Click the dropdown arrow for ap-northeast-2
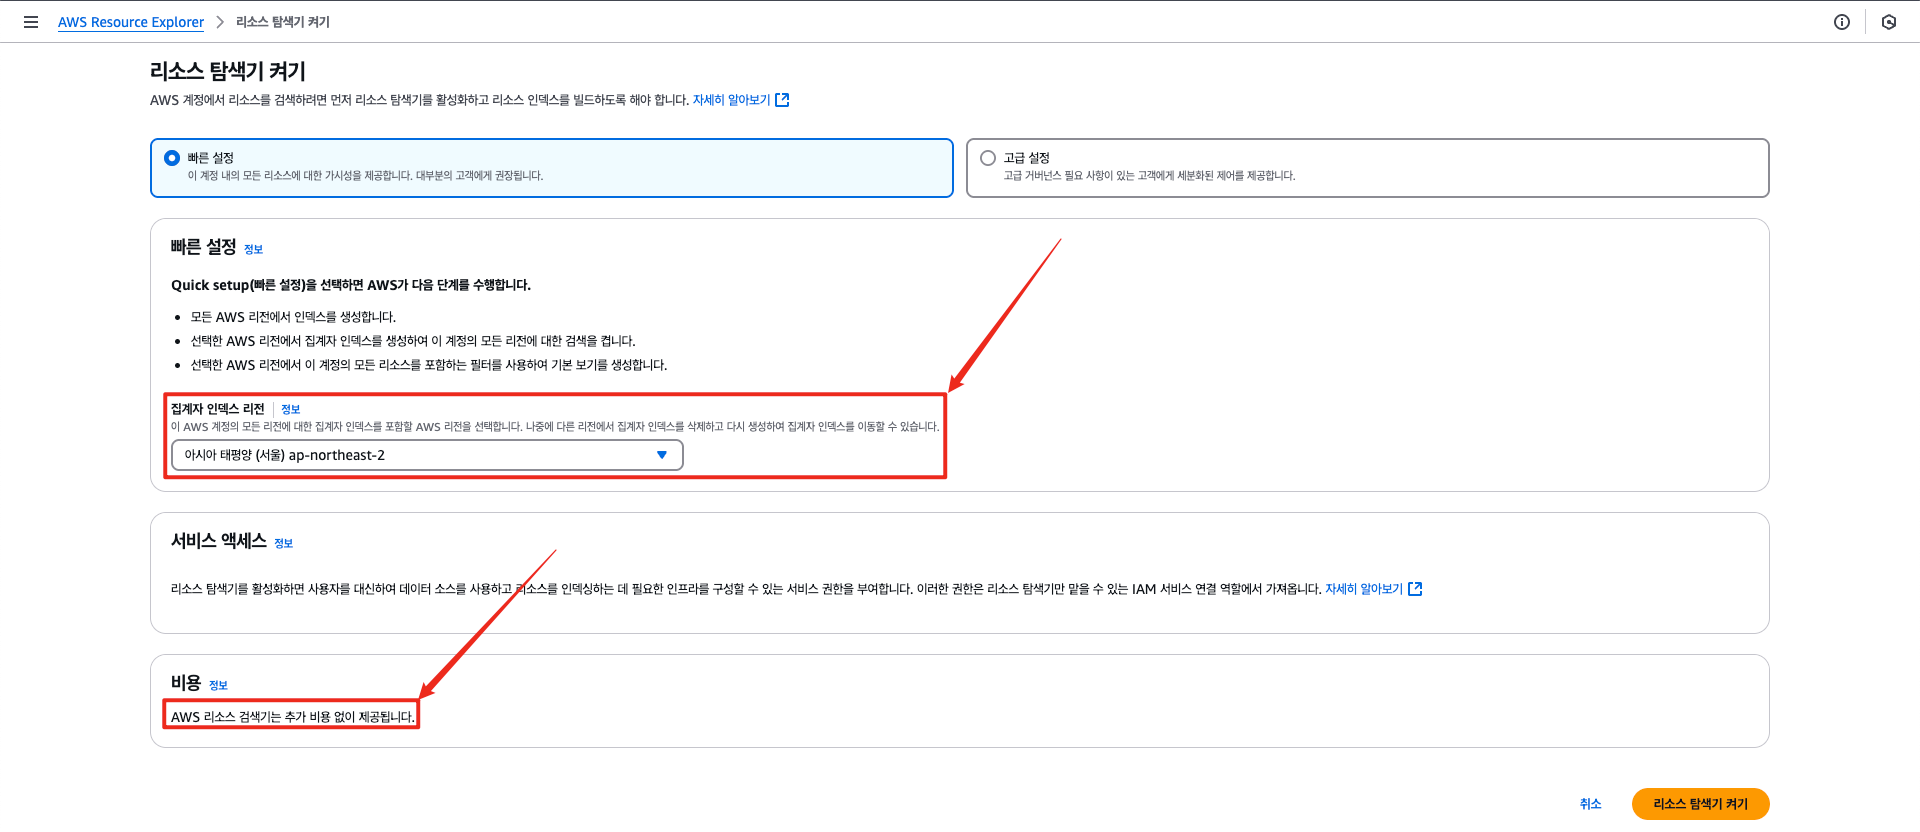1920x832 pixels. click(x=661, y=455)
